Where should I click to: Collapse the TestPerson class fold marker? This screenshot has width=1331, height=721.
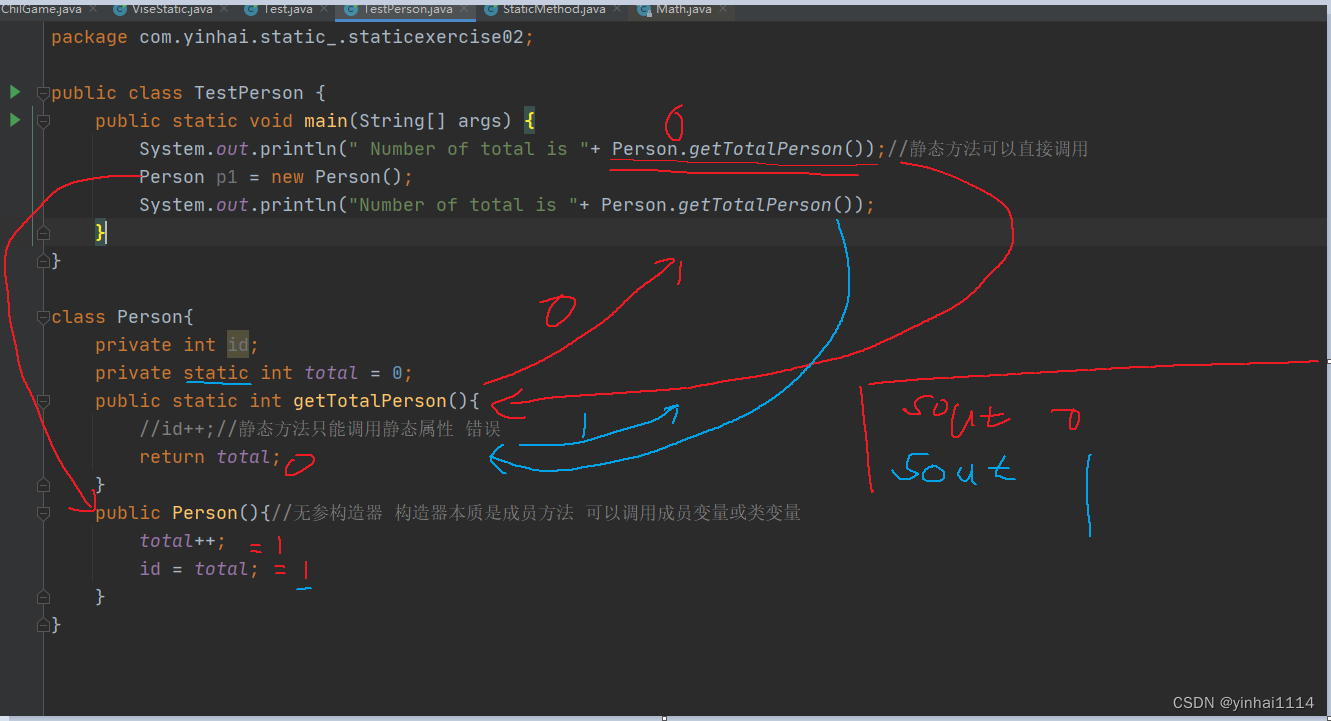42,93
